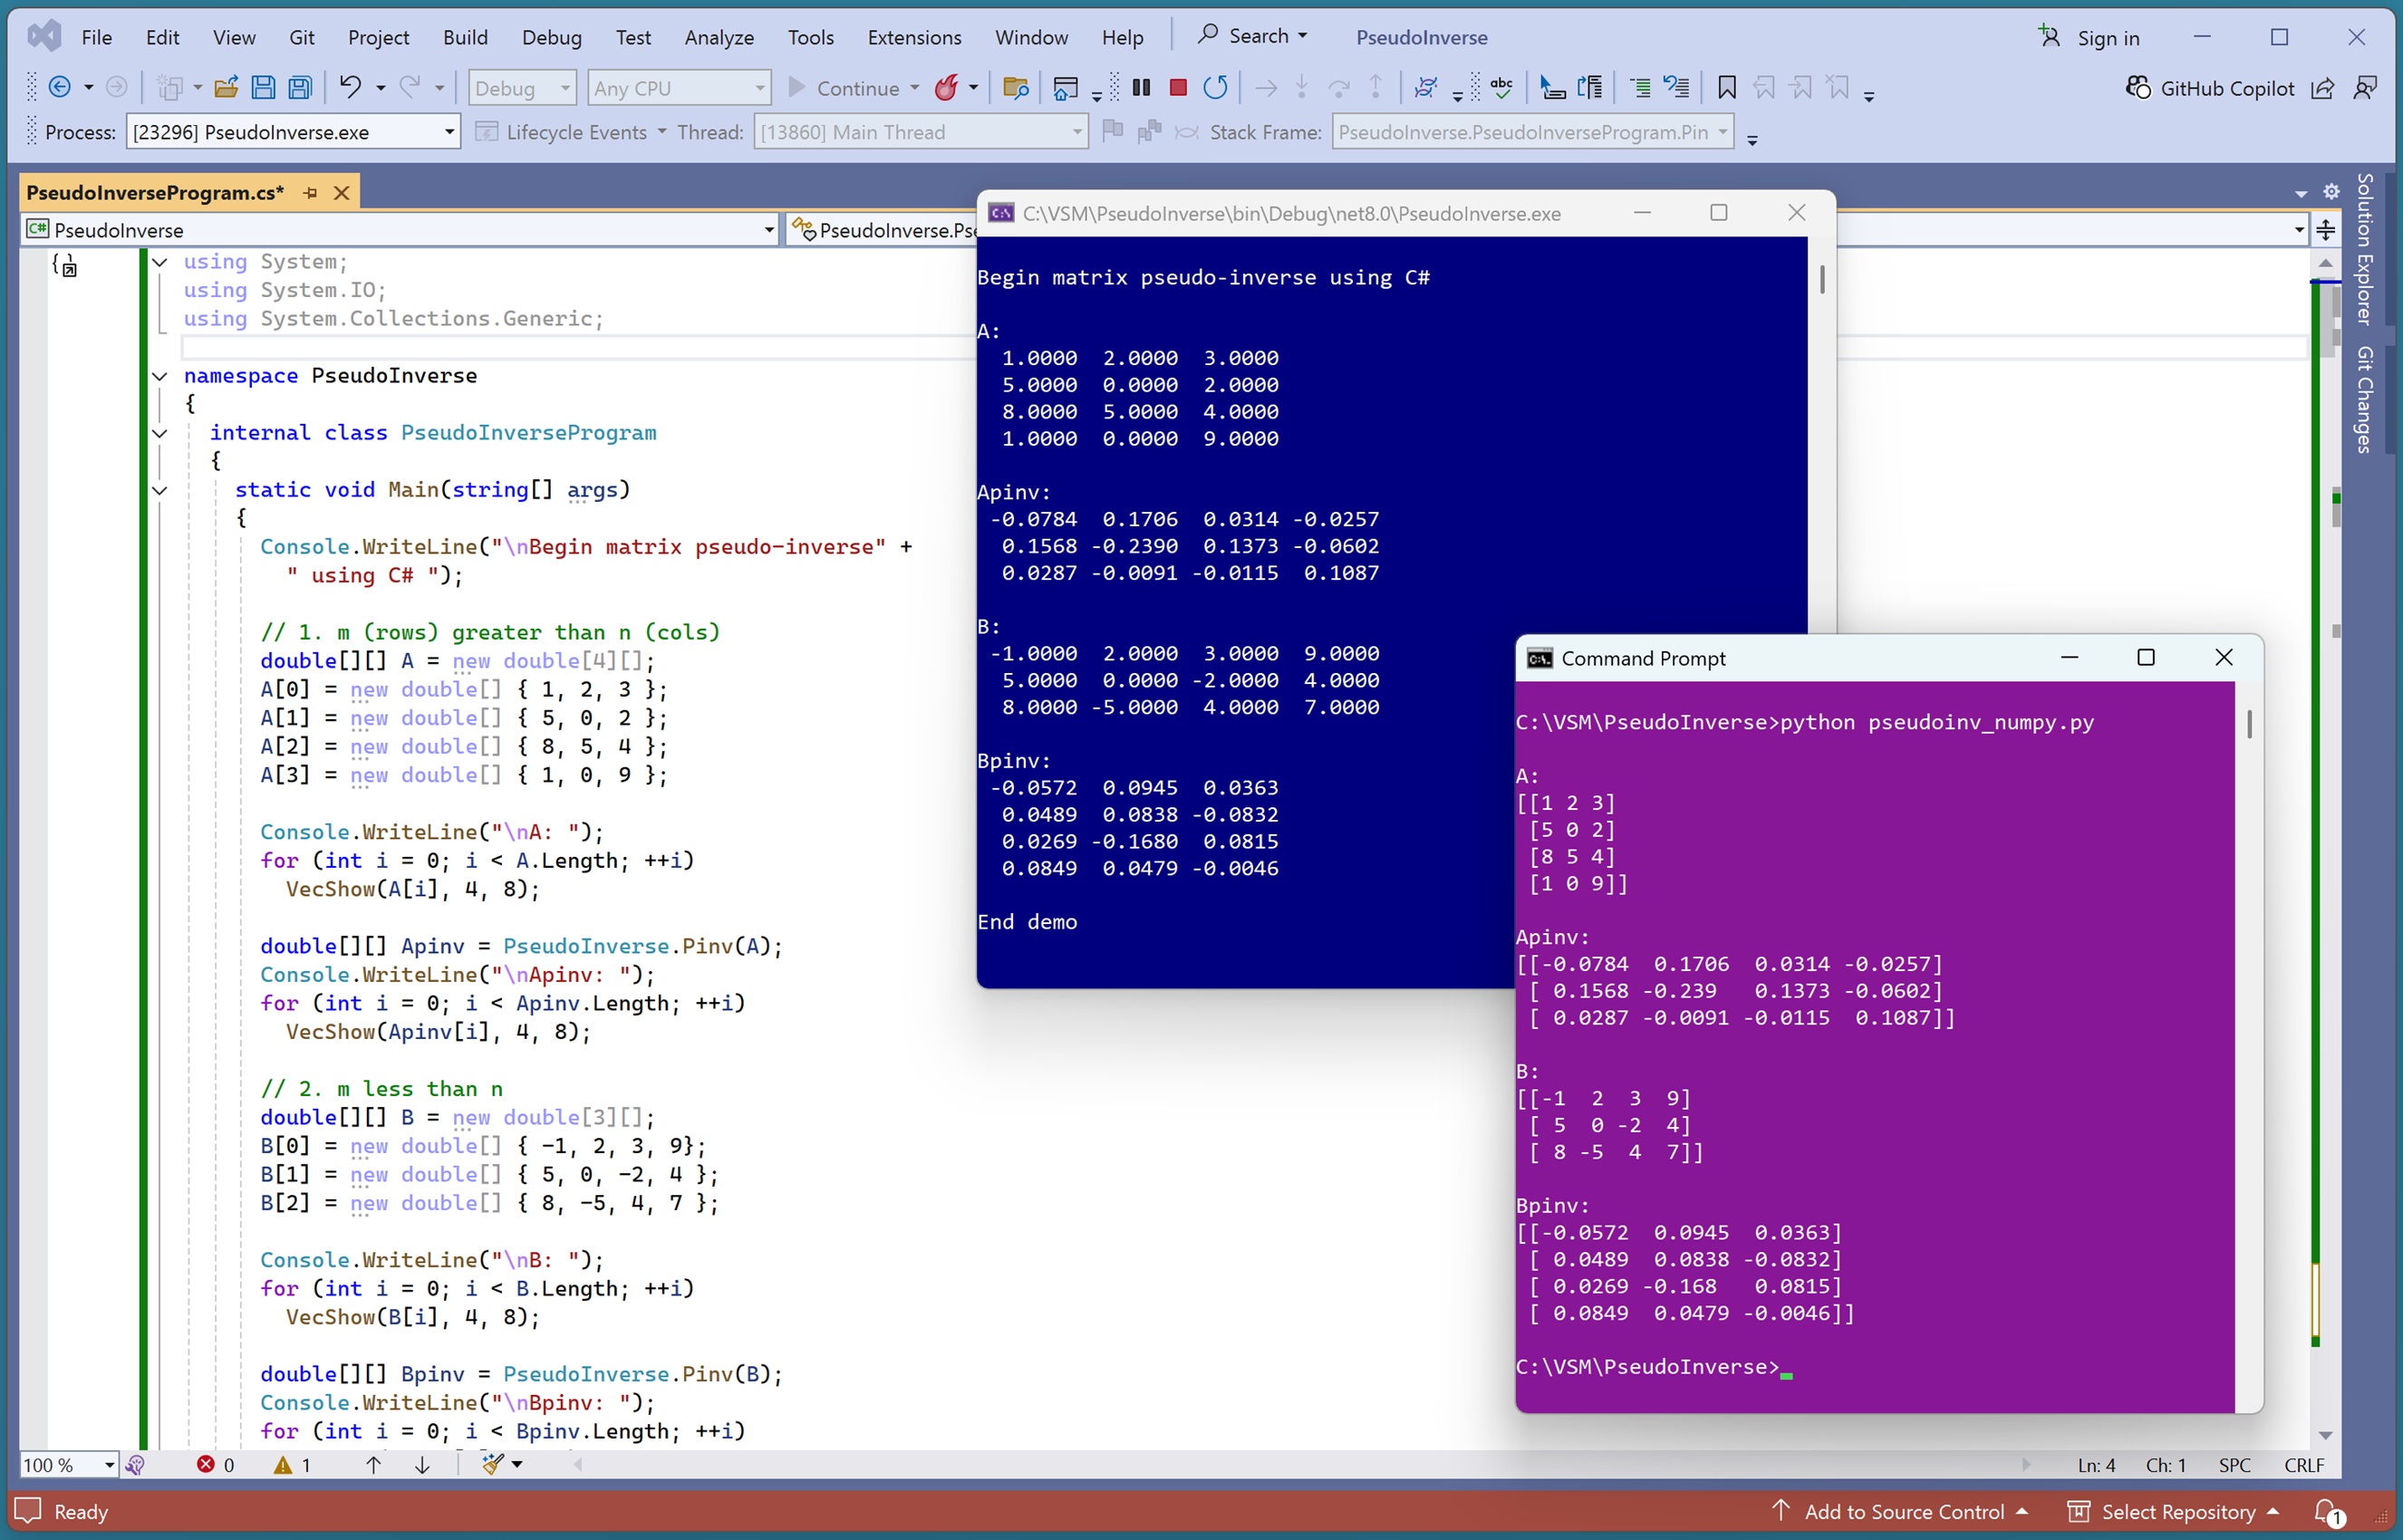
Task: Click the Open File folder icon
Action: 226,88
